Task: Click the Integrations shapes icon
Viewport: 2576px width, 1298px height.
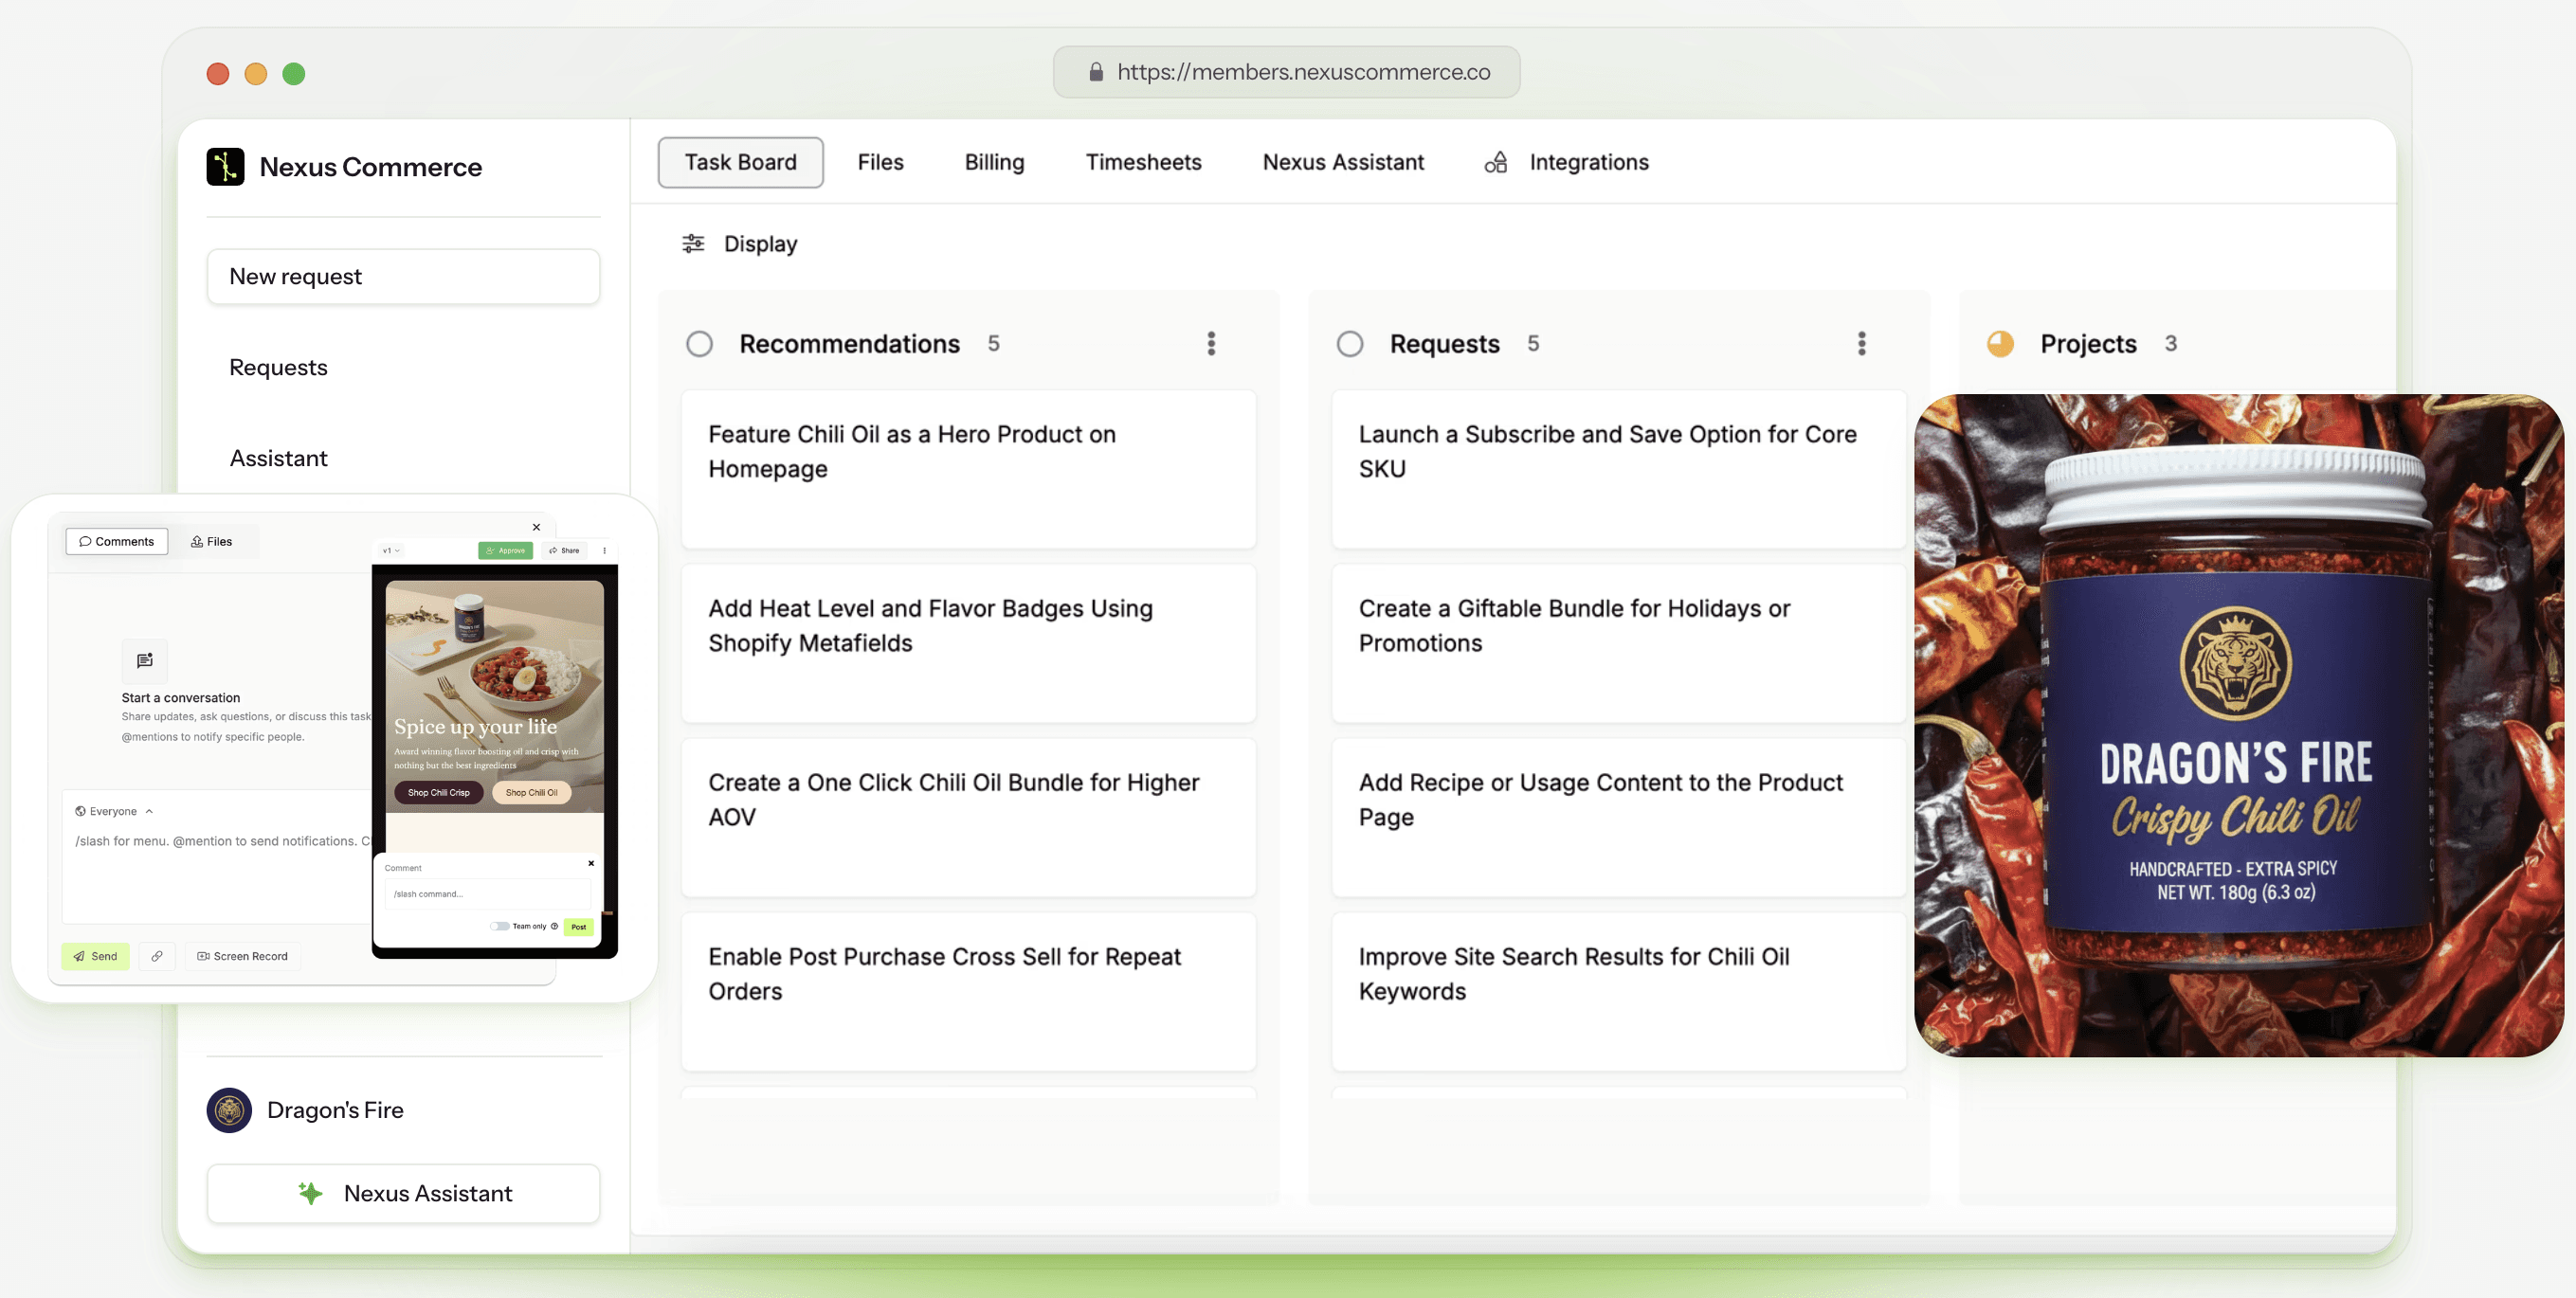Action: (x=1496, y=162)
